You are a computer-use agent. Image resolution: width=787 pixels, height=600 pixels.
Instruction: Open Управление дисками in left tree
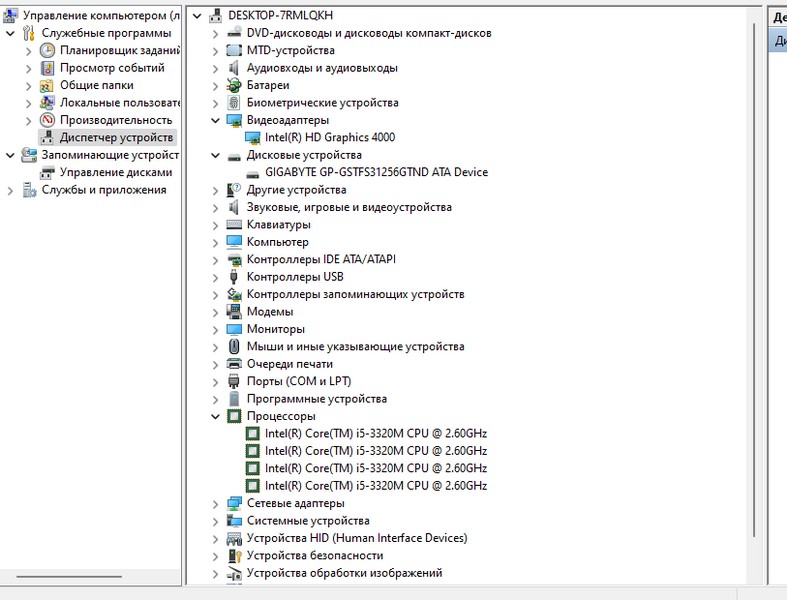(x=115, y=172)
